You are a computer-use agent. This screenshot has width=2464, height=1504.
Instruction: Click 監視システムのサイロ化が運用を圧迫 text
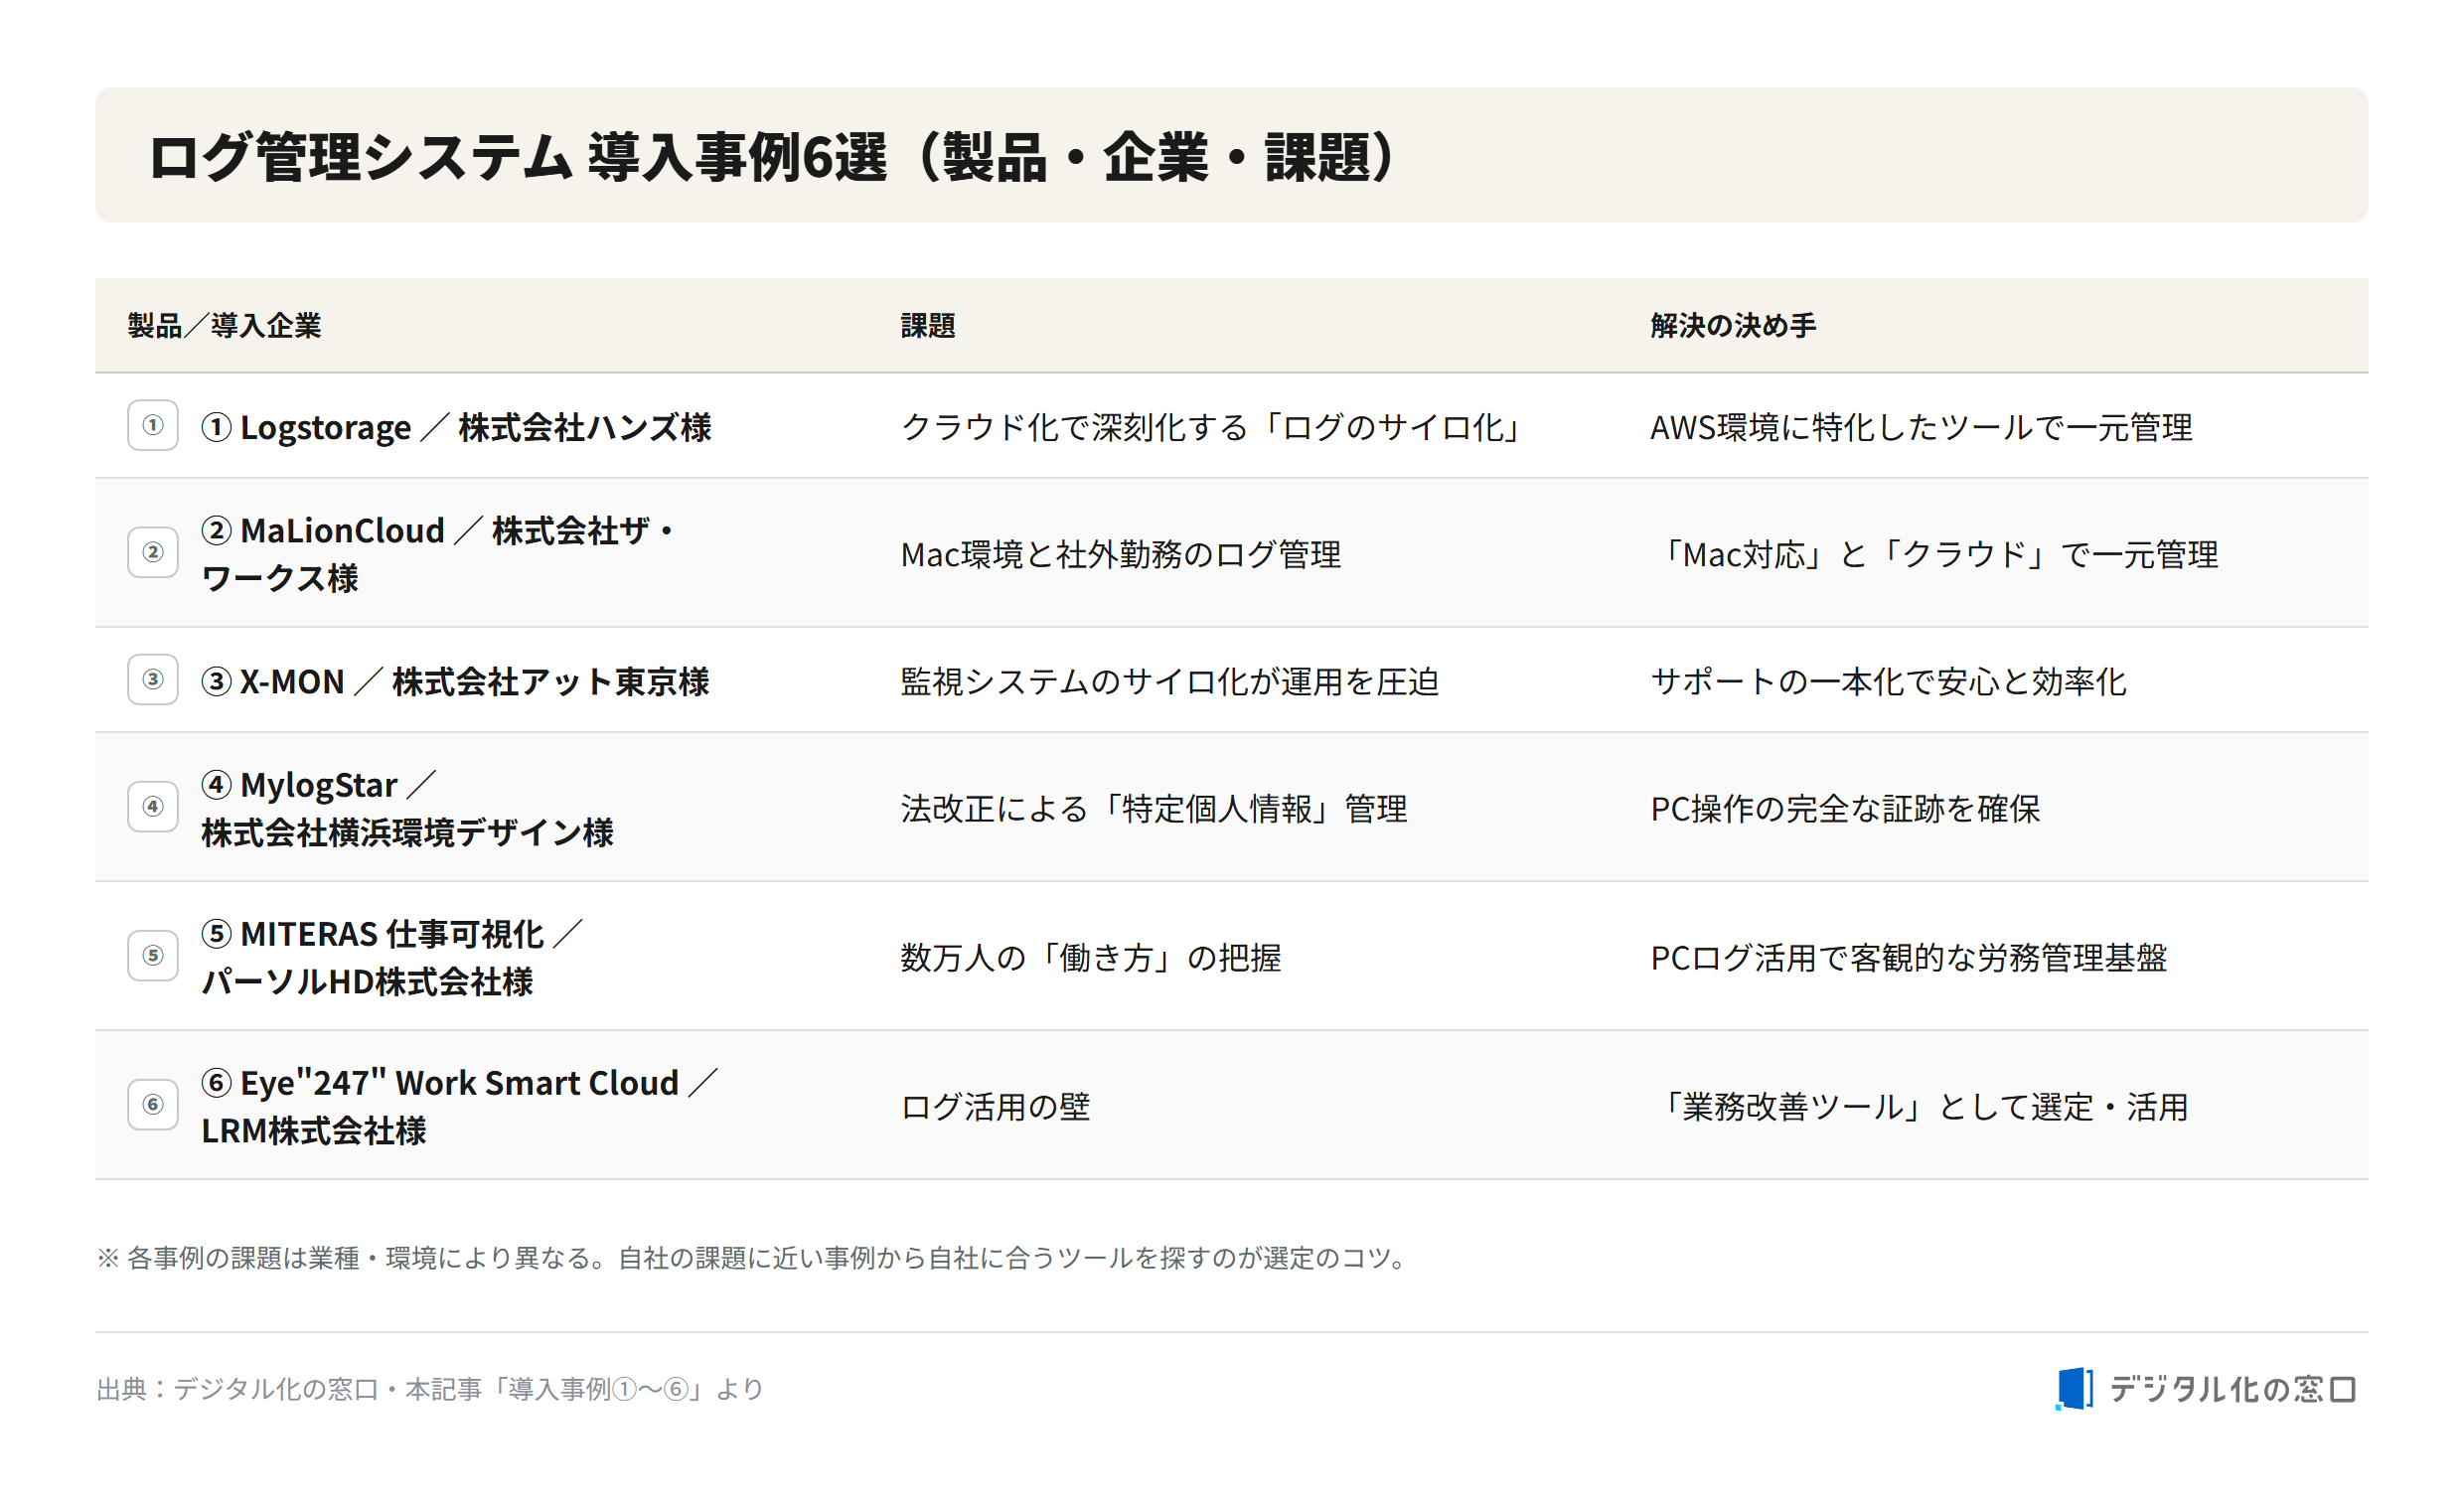click(x=1170, y=682)
